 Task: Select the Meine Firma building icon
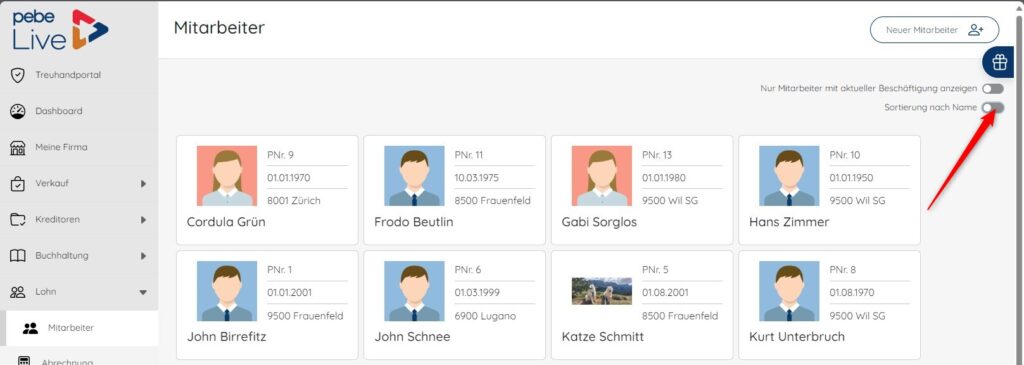click(18, 148)
